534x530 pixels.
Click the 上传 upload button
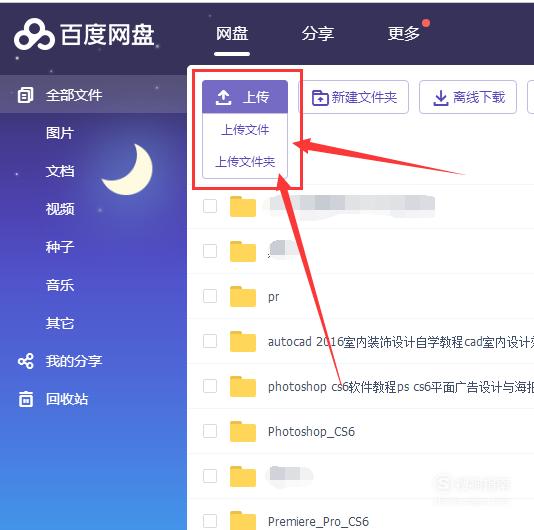(245, 97)
